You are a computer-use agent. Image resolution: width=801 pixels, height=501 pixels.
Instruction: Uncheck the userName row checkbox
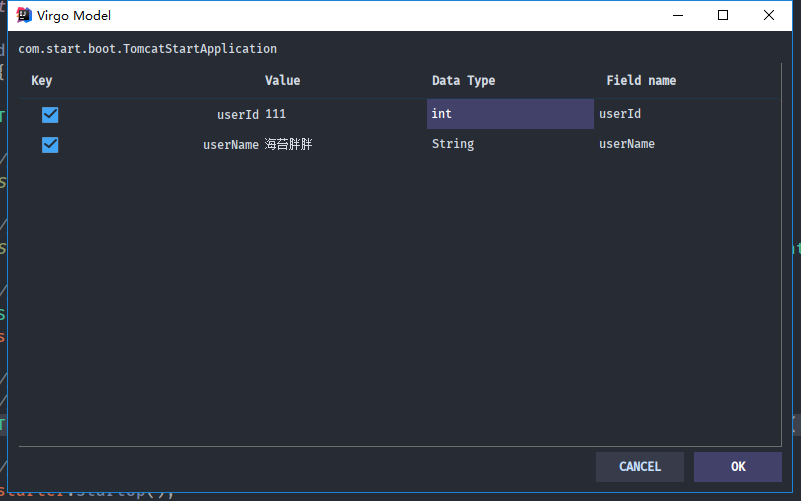coord(50,145)
